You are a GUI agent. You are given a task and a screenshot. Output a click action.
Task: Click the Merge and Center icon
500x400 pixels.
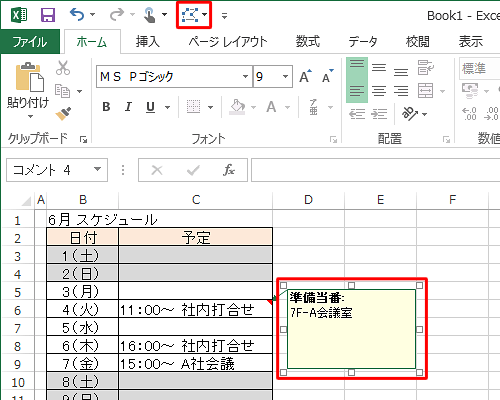pos(426,91)
